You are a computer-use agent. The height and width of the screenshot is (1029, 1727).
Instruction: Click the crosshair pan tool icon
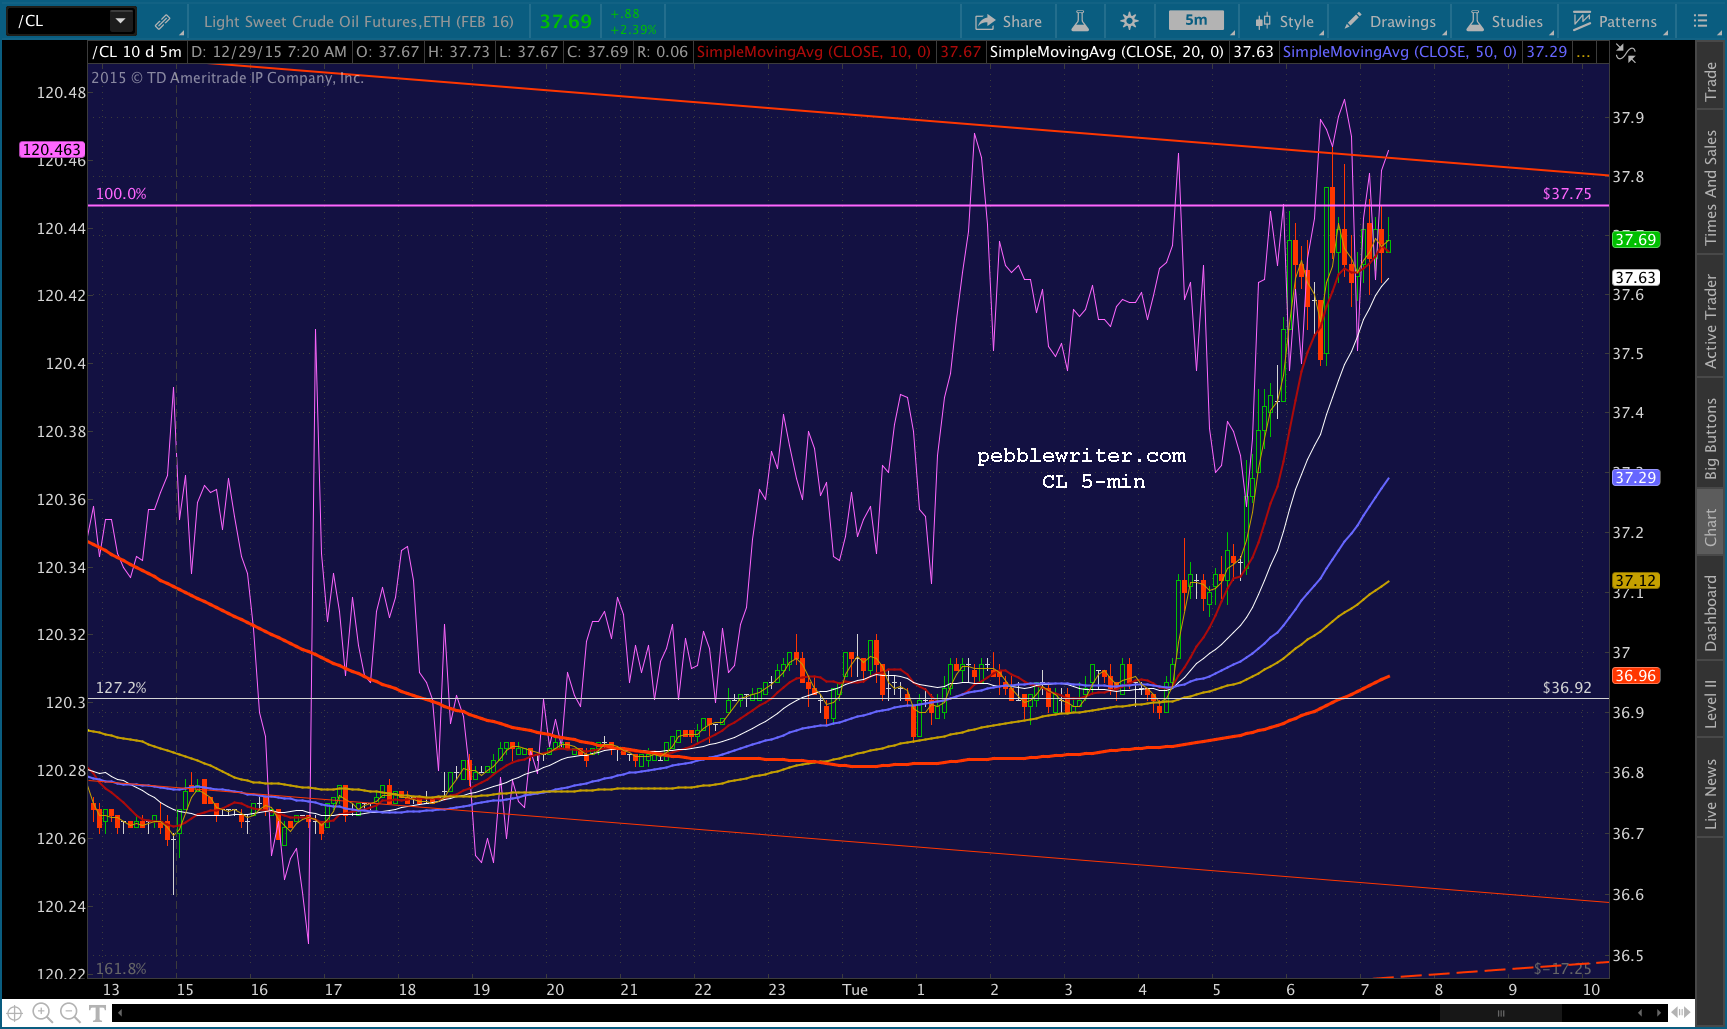(x=15, y=1013)
